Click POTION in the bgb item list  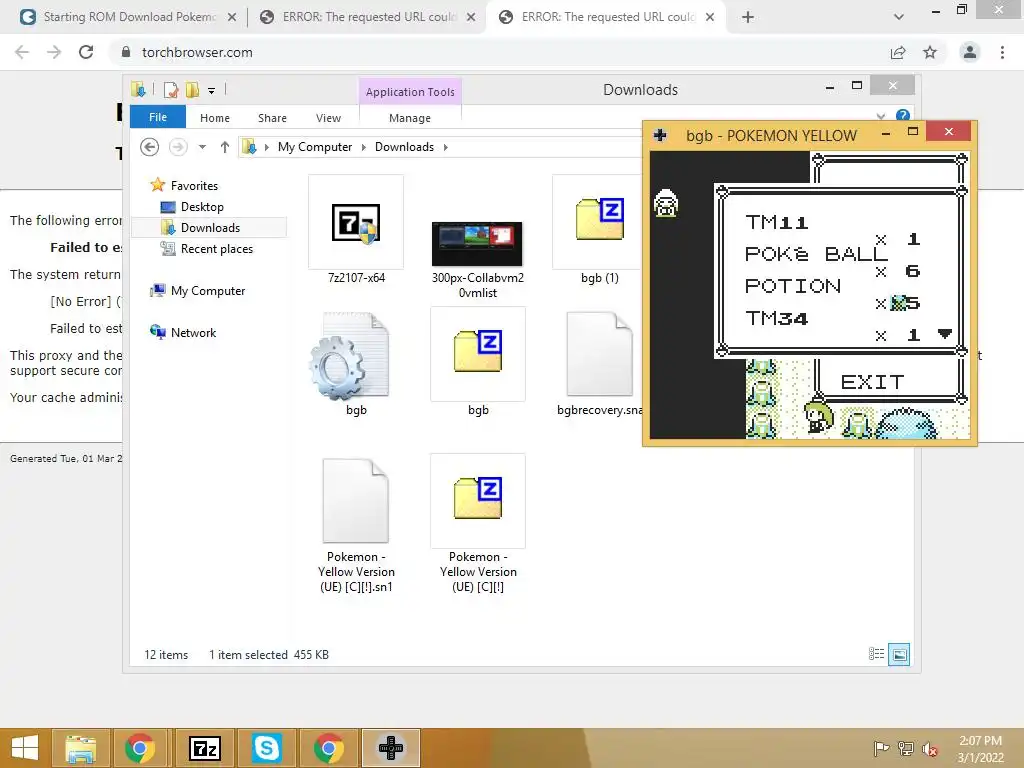pyautogui.click(x=793, y=286)
